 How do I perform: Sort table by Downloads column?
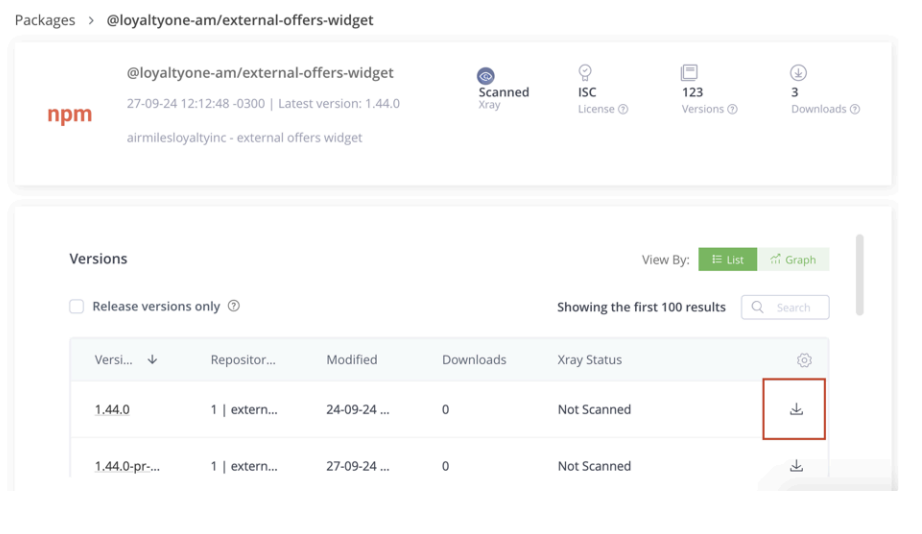pos(474,360)
